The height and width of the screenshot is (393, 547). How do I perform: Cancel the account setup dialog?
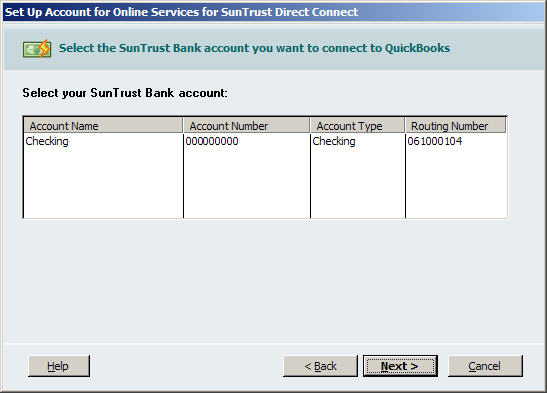(x=485, y=366)
